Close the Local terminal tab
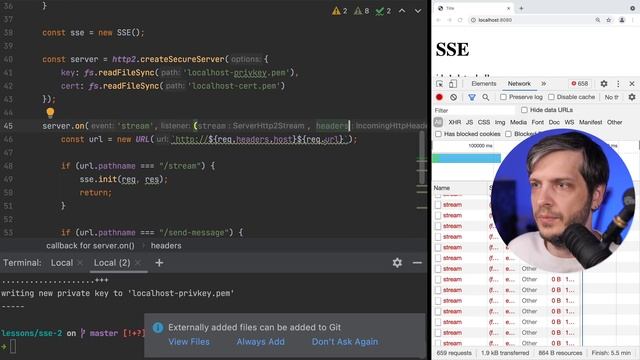This screenshot has height=360, width=640. pos(80,263)
